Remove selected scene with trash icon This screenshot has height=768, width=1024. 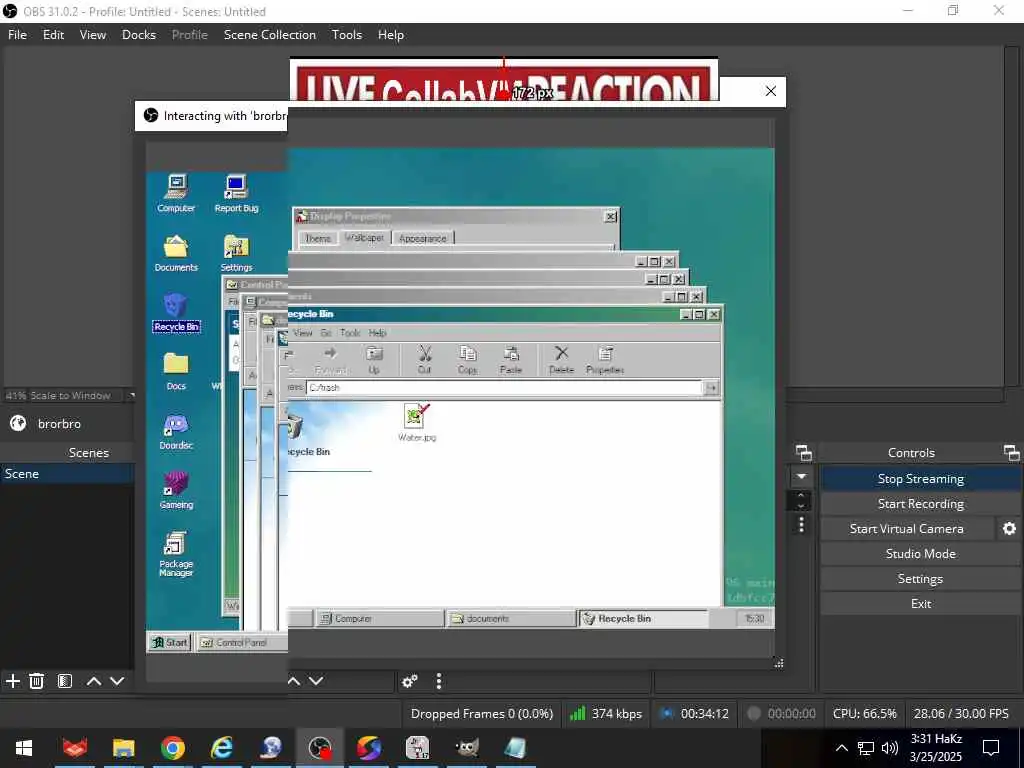click(37, 681)
